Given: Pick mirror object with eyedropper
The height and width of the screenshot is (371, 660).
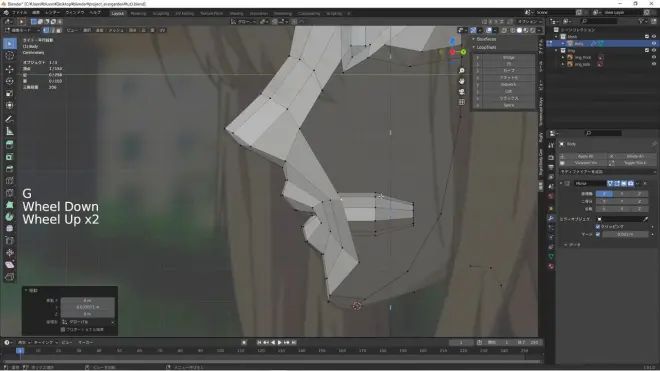Looking at the screenshot, I should pyautogui.click(x=646, y=219).
